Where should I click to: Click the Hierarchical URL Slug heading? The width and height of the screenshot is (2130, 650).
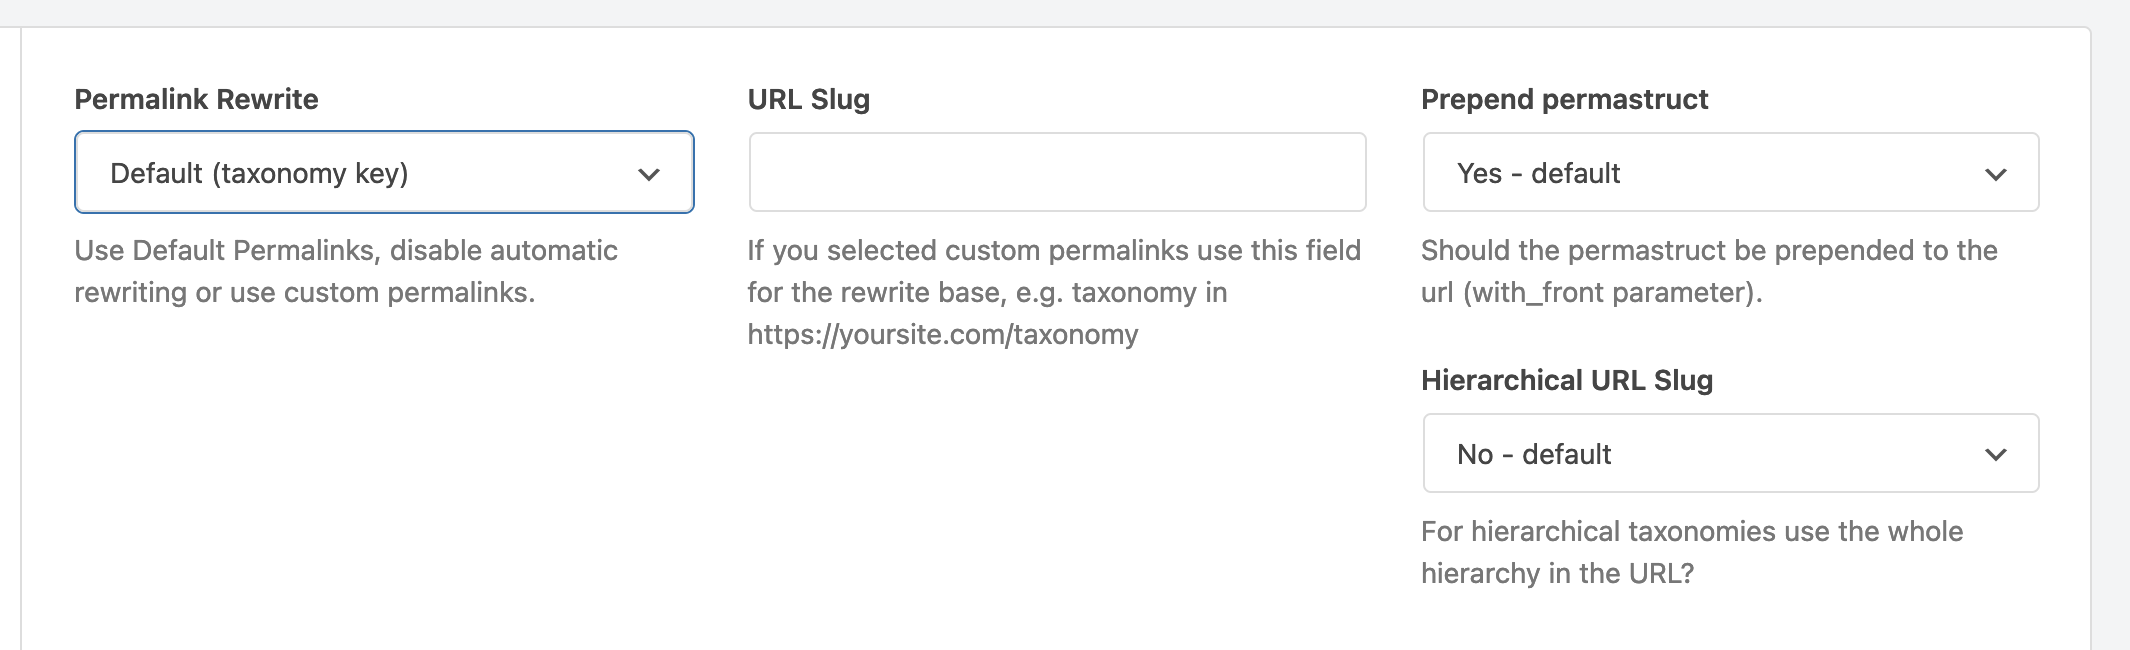click(1567, 380)
